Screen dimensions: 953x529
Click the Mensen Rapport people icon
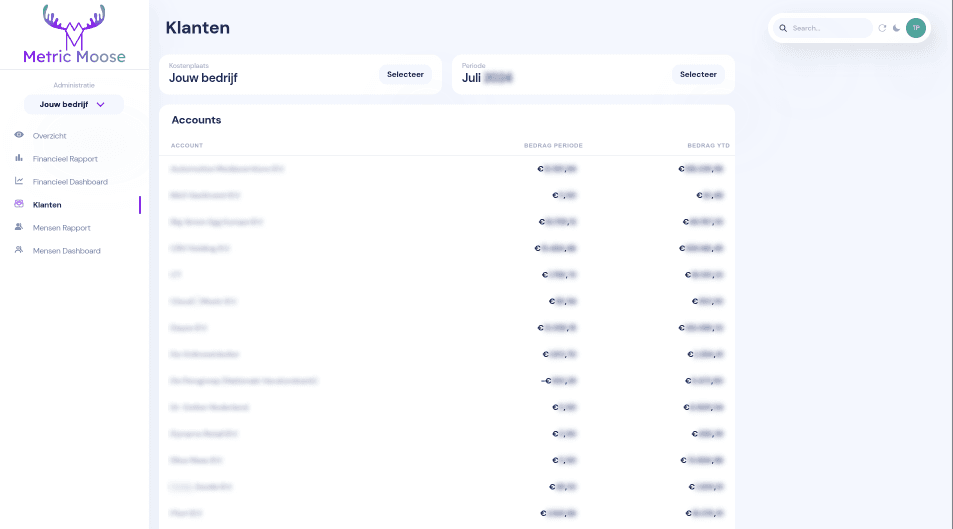(19, 227)
